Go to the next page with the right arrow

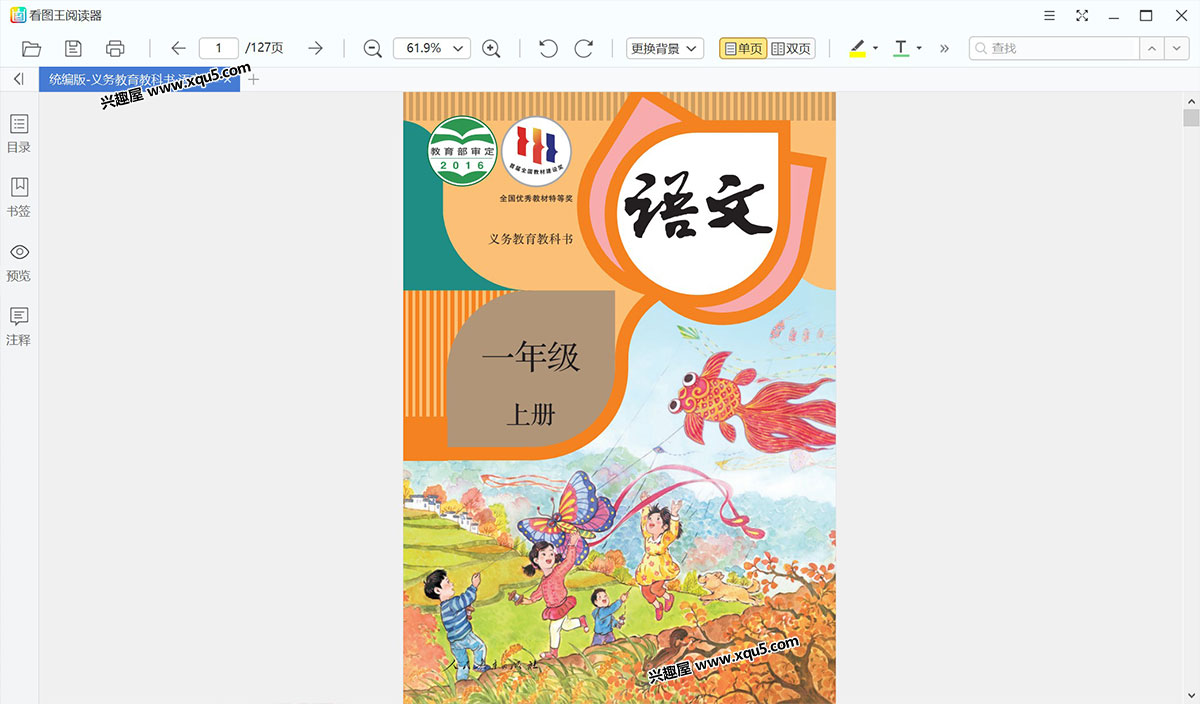[315, 48]
